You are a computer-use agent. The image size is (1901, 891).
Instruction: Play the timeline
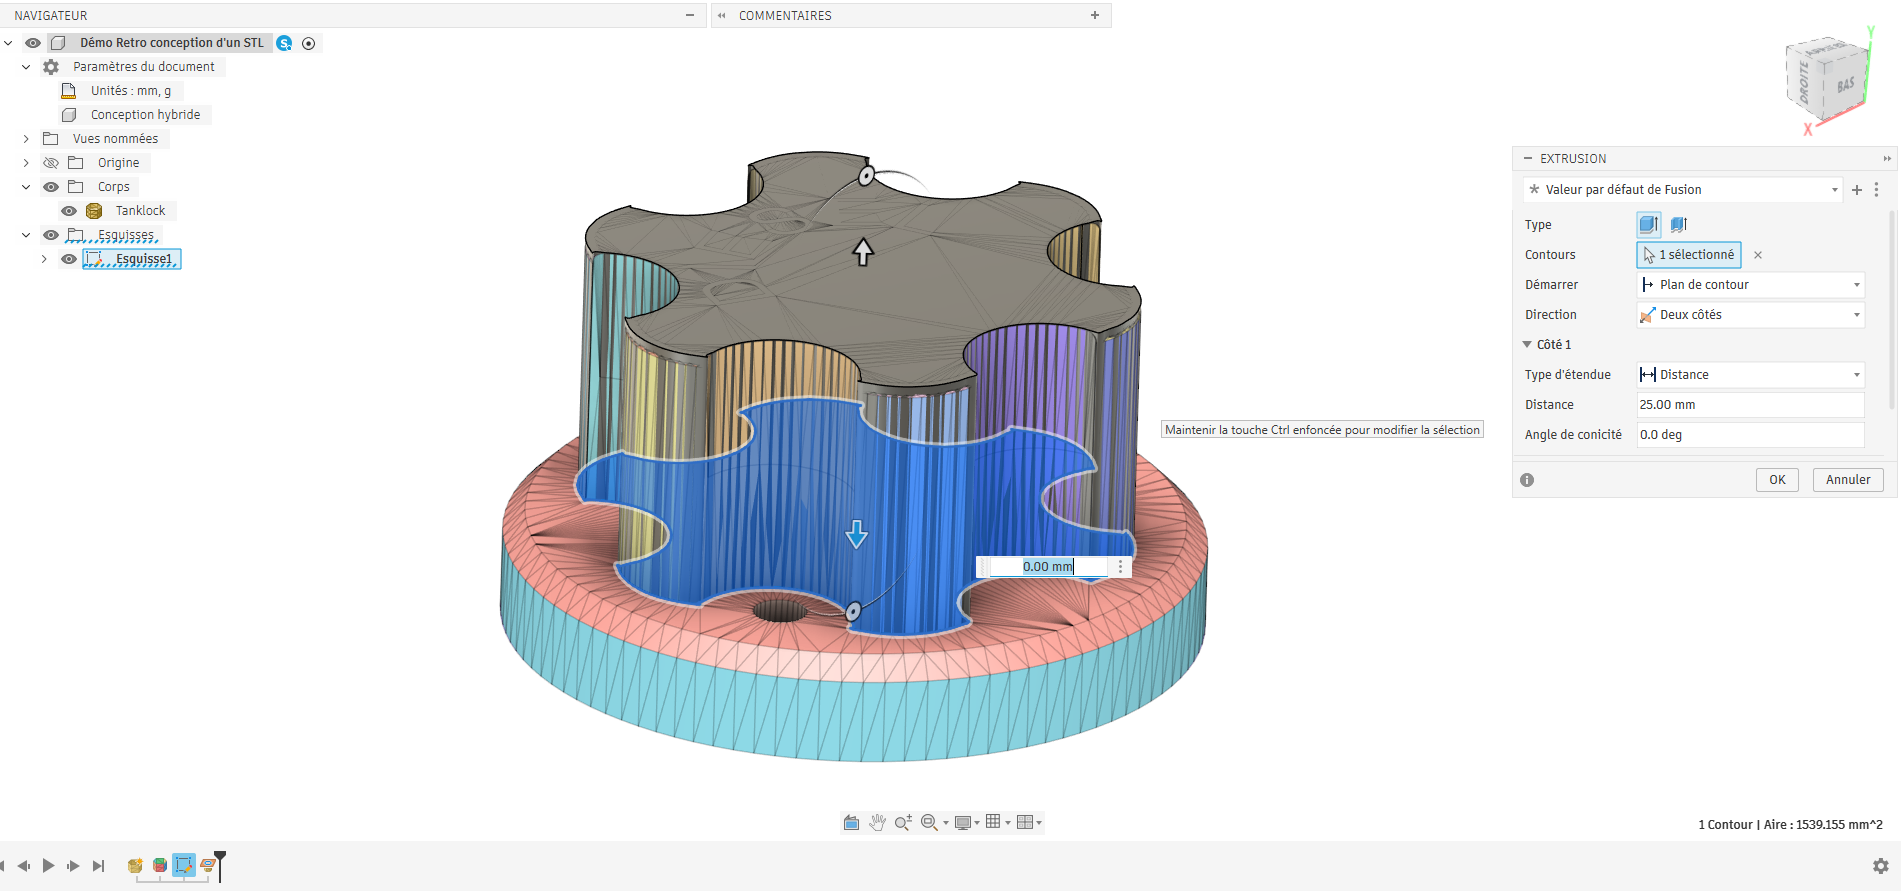point(48,866)
